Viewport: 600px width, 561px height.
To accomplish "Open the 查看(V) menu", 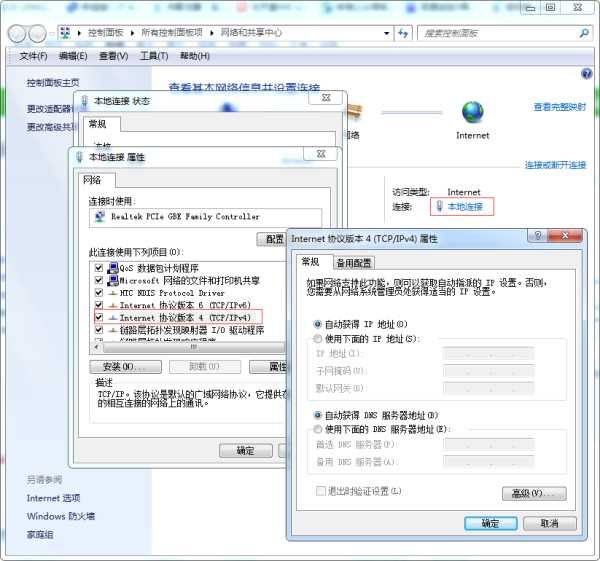I will tap(114, 56).
